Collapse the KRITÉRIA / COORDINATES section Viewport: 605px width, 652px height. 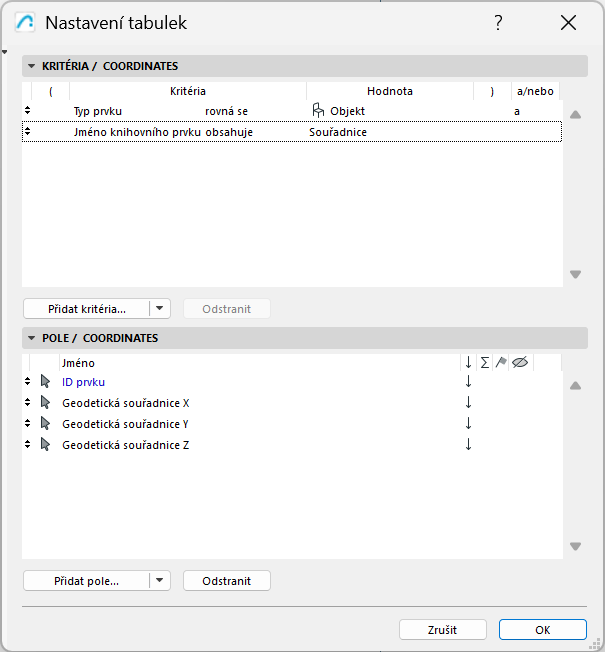(32, 67)
